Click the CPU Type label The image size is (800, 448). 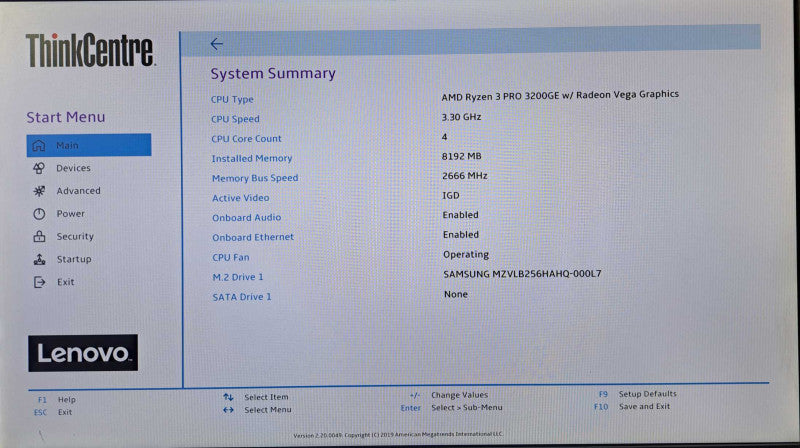point(232,99)
